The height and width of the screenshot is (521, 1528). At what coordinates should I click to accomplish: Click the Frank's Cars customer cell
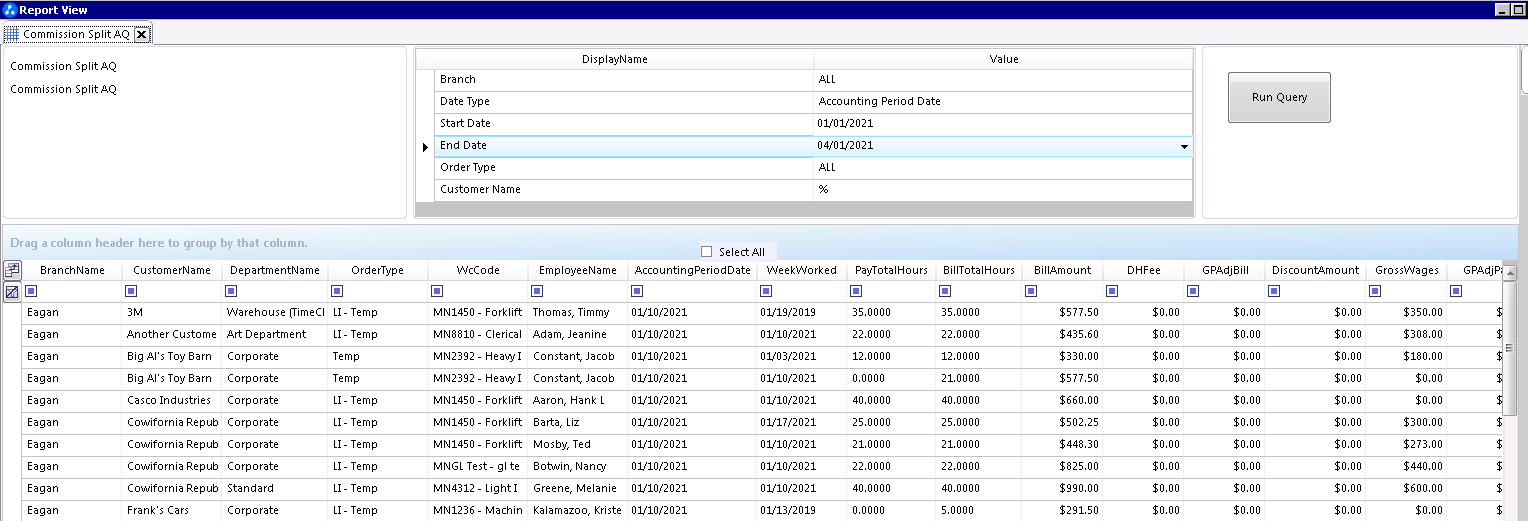click(x=172, y=510)
